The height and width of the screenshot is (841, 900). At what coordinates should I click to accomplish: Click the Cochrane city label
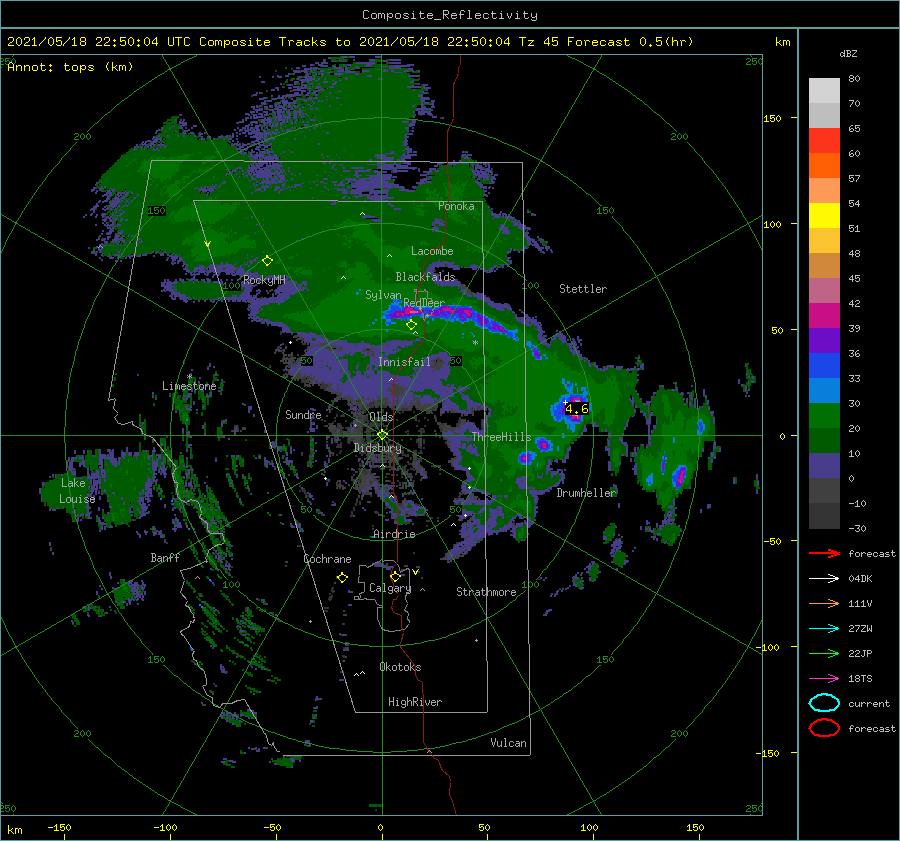point(327,559)
